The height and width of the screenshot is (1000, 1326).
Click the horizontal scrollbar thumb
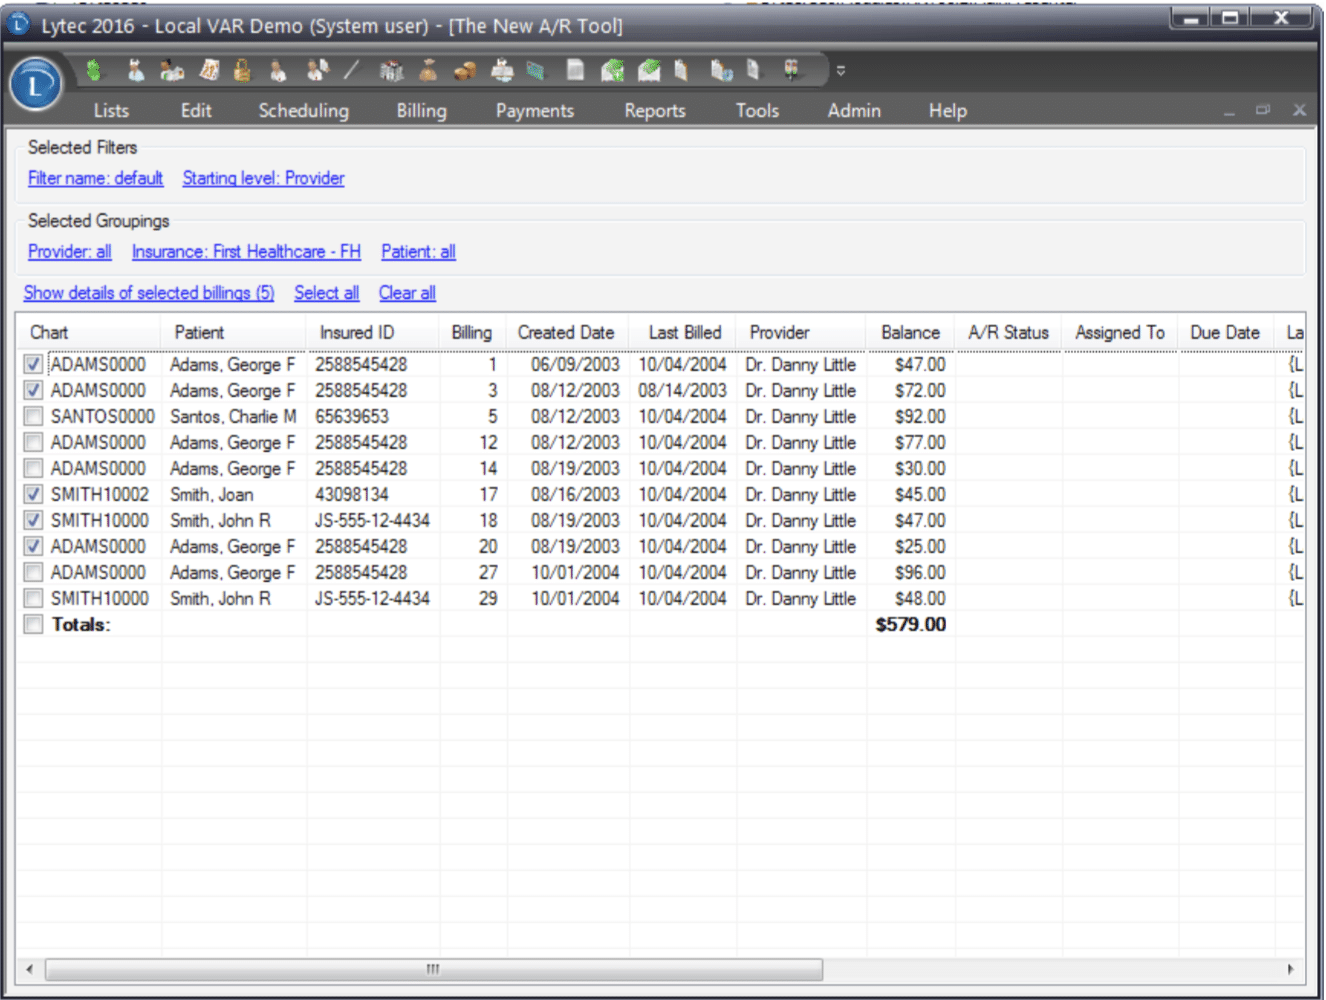pos(434,969)
